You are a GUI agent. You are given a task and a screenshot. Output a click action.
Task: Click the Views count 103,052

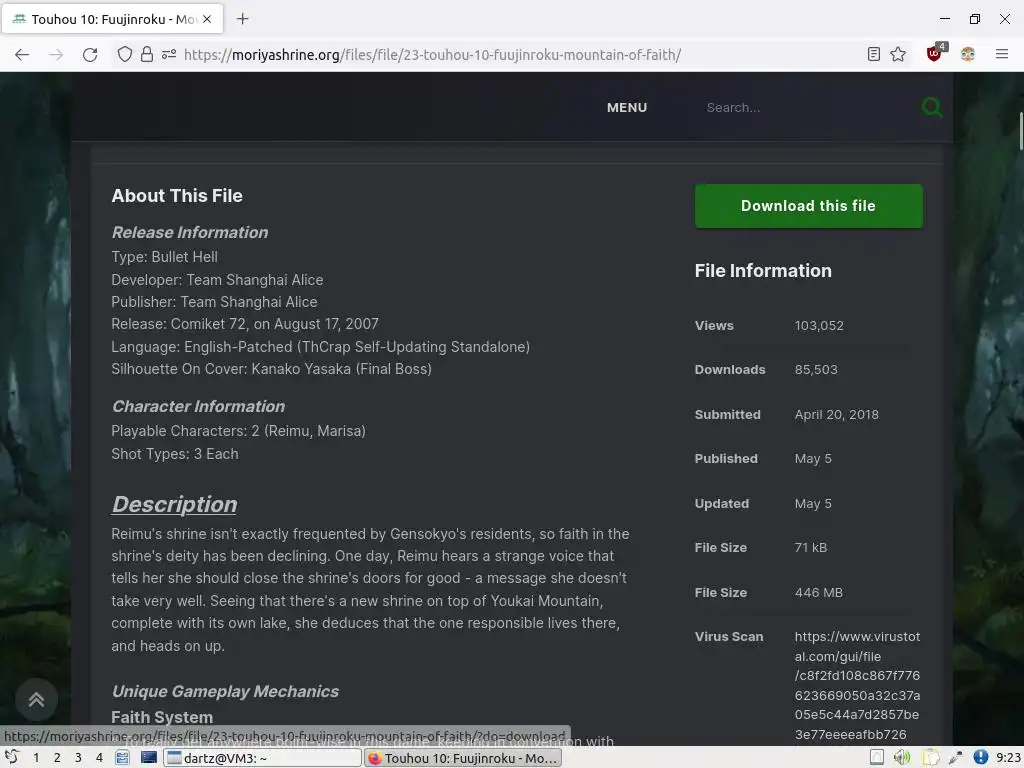[819, 325]
